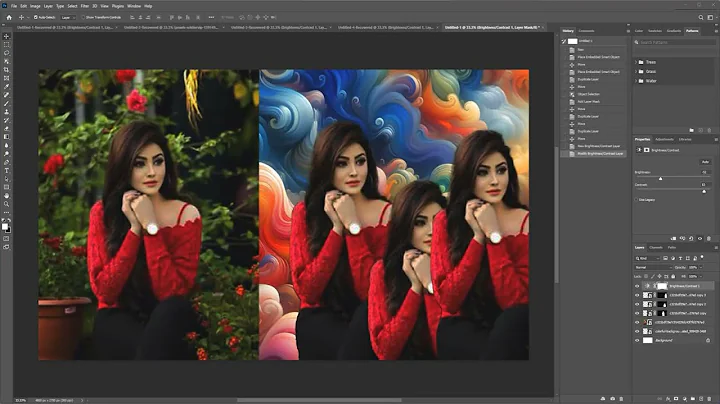720x404 pixels.
Task: Click the Background layer thumbnail
Action: [x=647, y=340]
